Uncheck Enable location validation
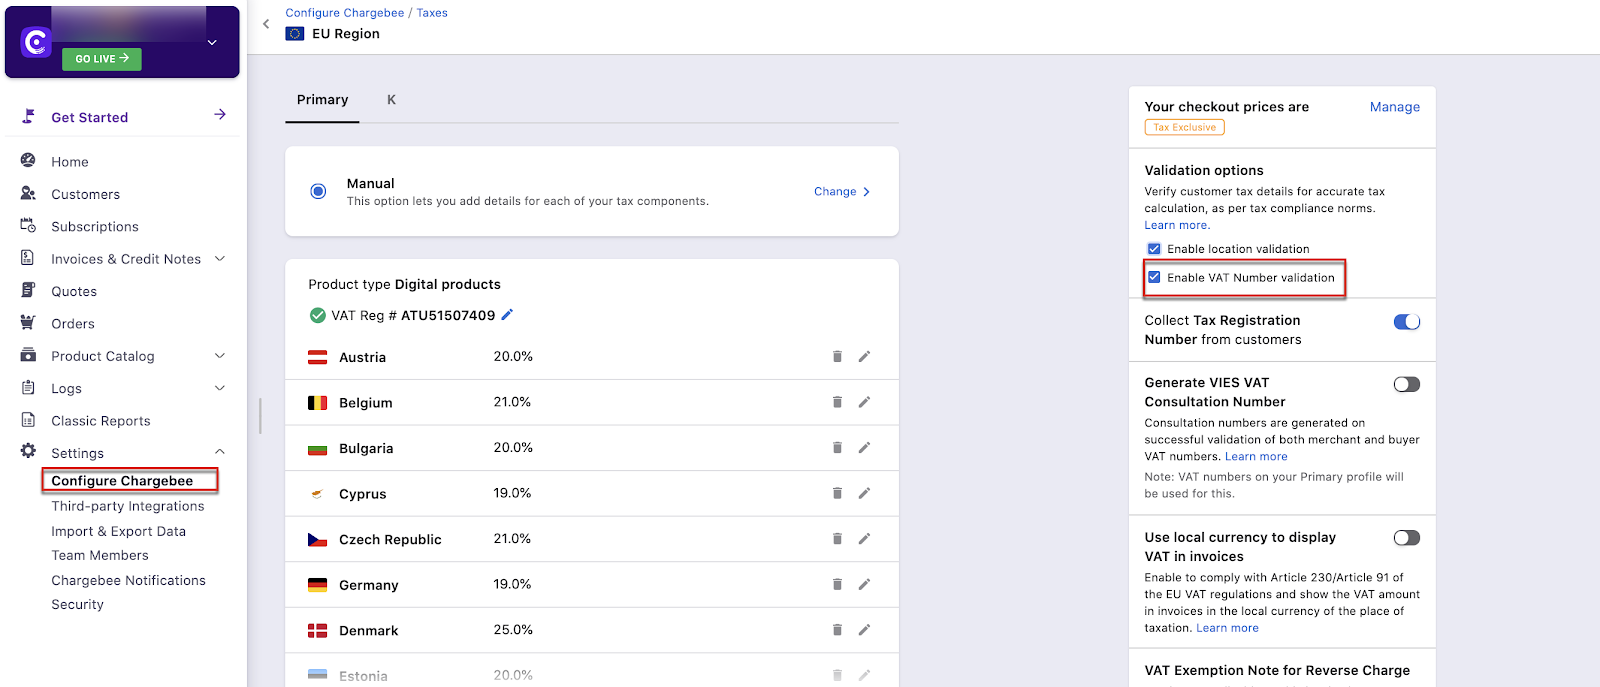The image size is (1600, 687). 1154,249
